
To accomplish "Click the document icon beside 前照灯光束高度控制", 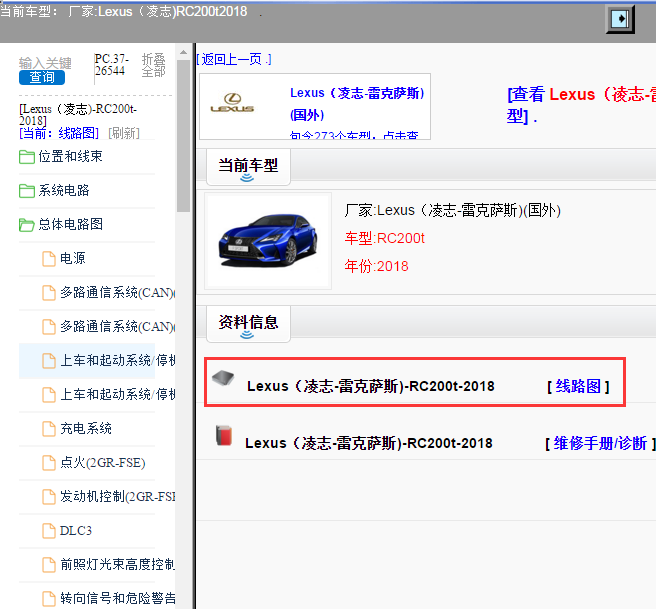I will point(49,565).
